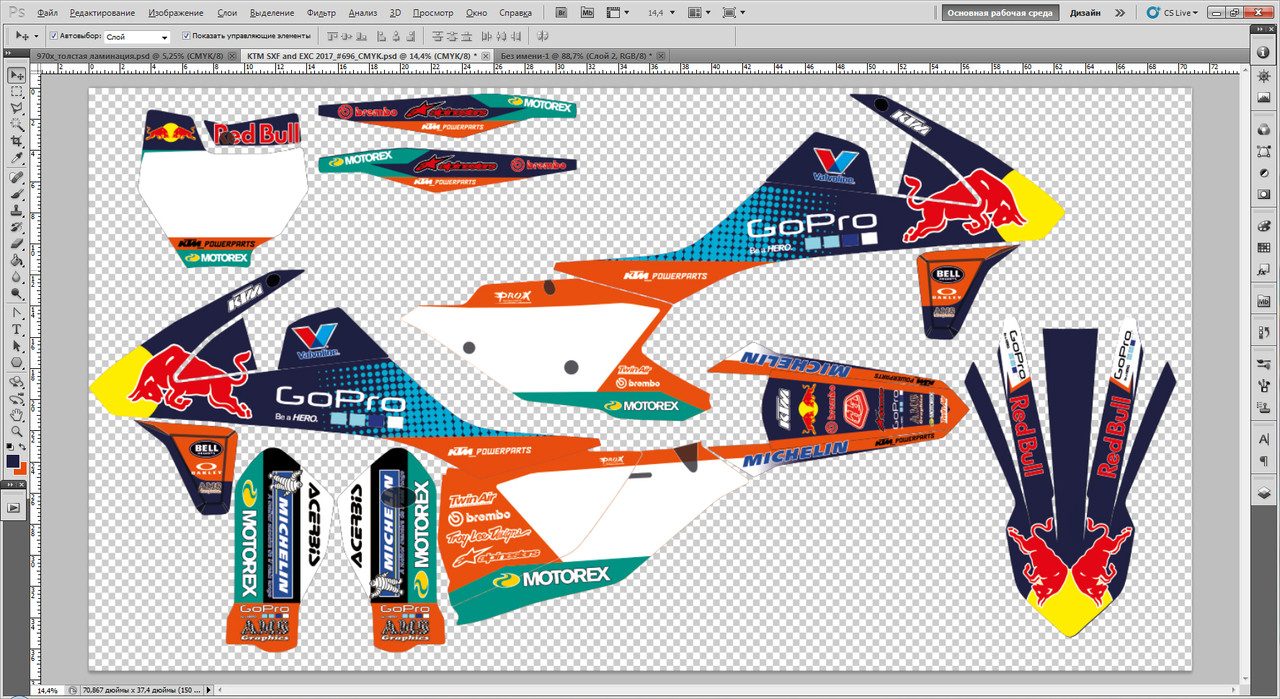This screenshot has height=699, width=1280.
Task: Toggle the Автовыбор checkbox
Action: pos(54,36)
